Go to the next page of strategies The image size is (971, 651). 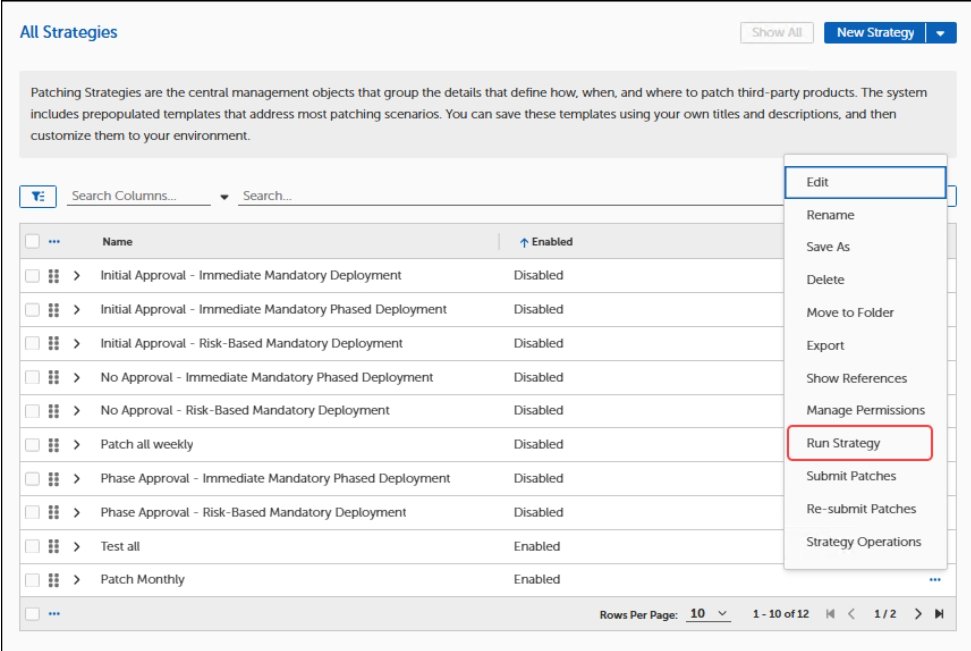click(918, 614)
